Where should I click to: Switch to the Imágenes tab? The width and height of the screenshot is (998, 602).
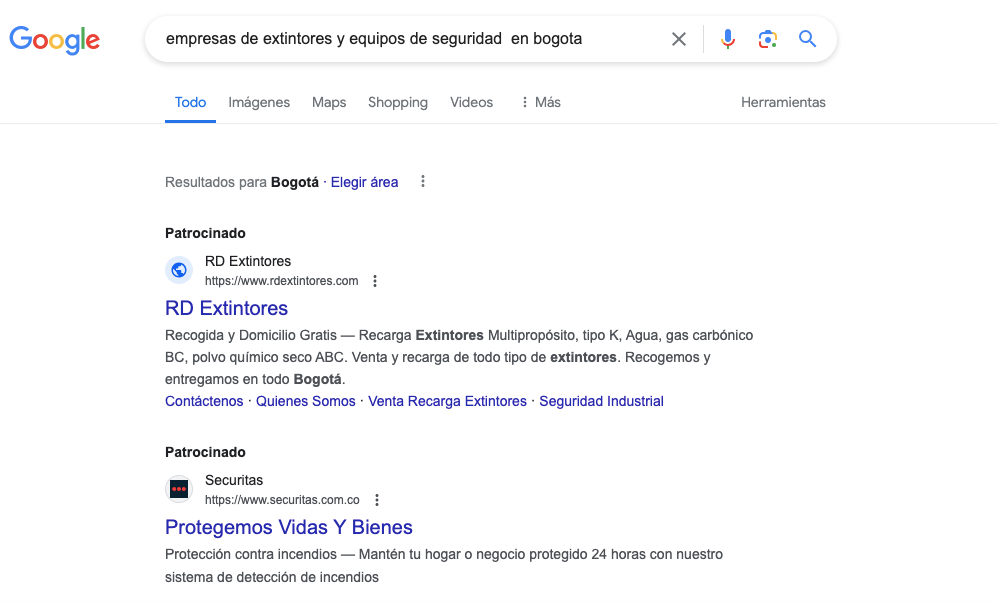tap(259, 102)
